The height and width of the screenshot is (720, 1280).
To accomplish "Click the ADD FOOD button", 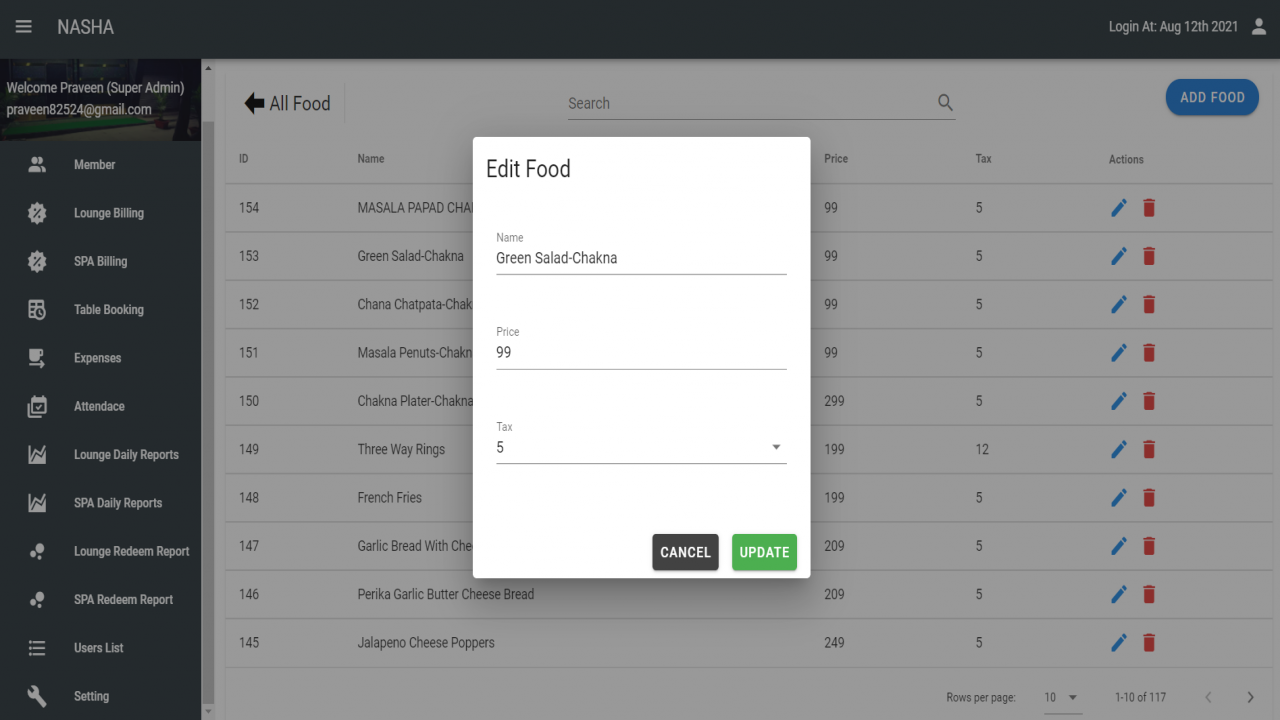I will (x=1212, y=97).
